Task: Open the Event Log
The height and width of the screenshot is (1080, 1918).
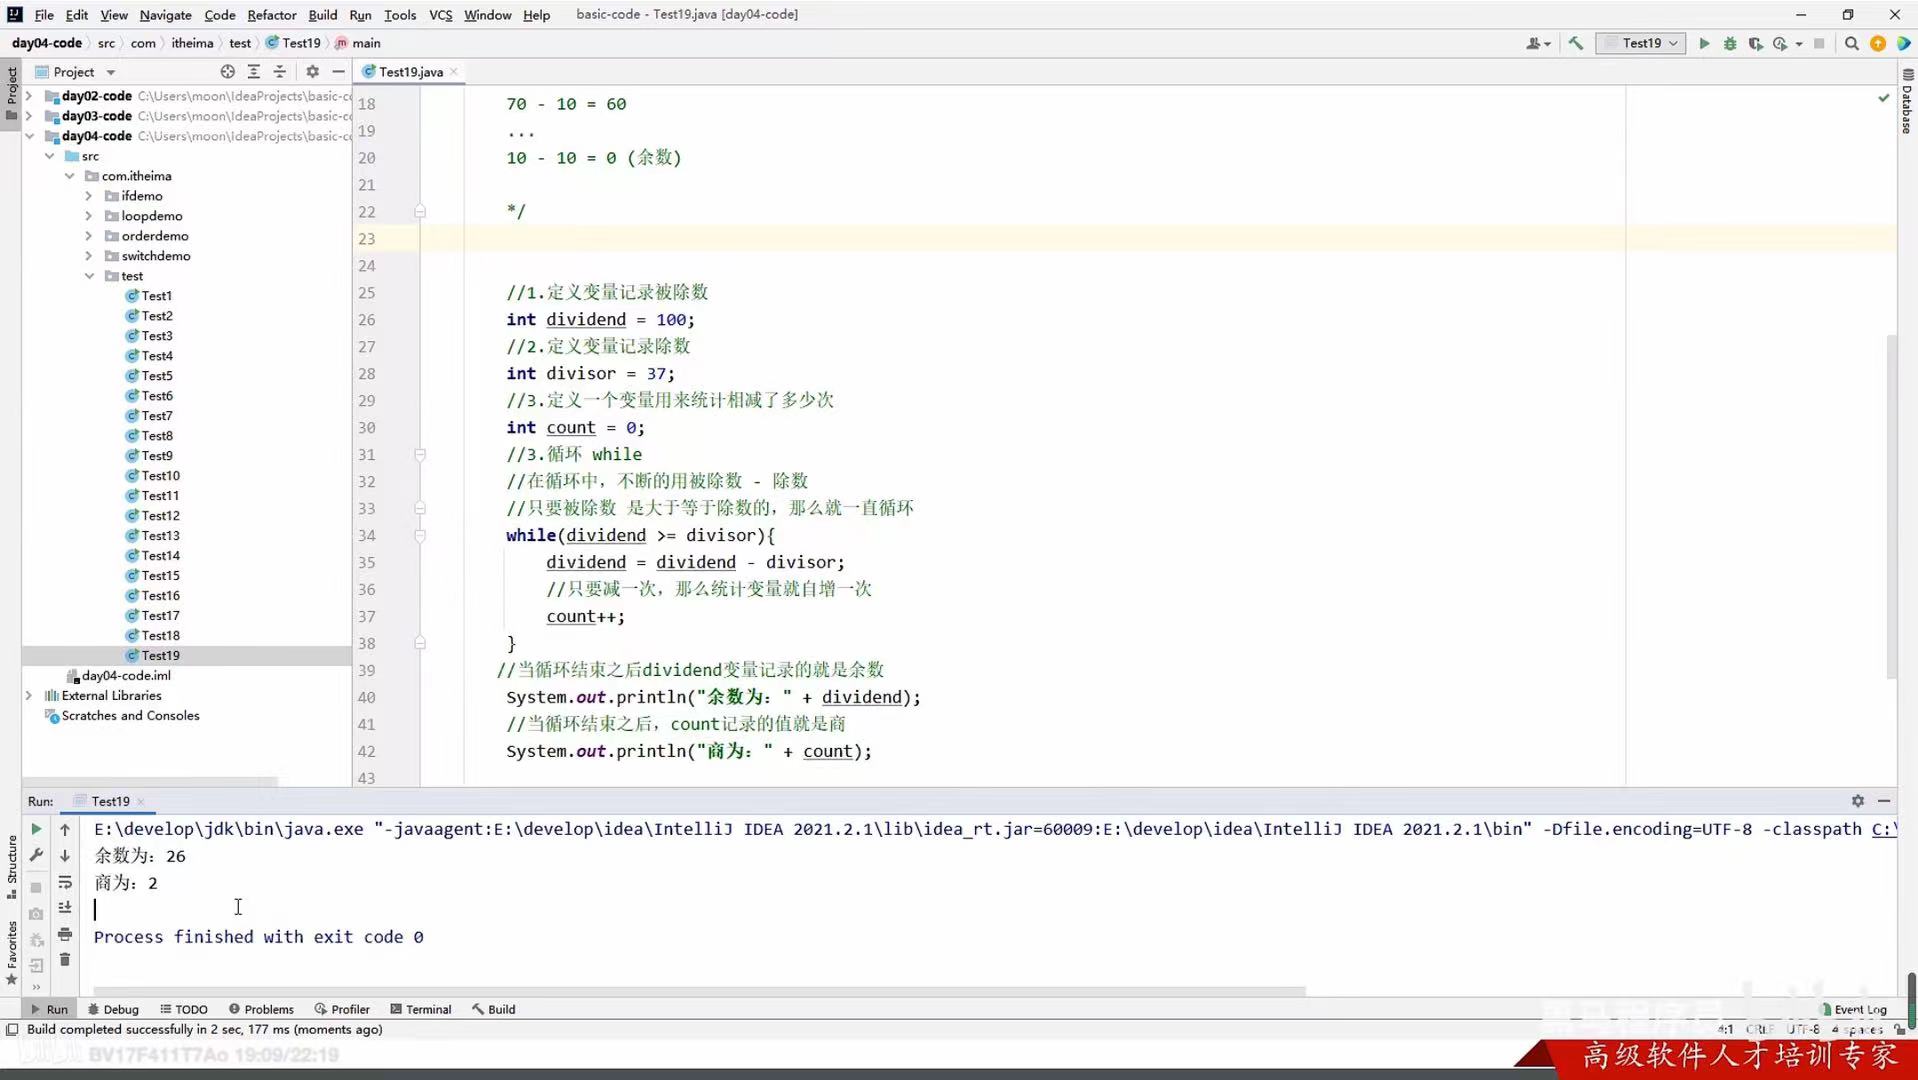Action: 1856,1009
